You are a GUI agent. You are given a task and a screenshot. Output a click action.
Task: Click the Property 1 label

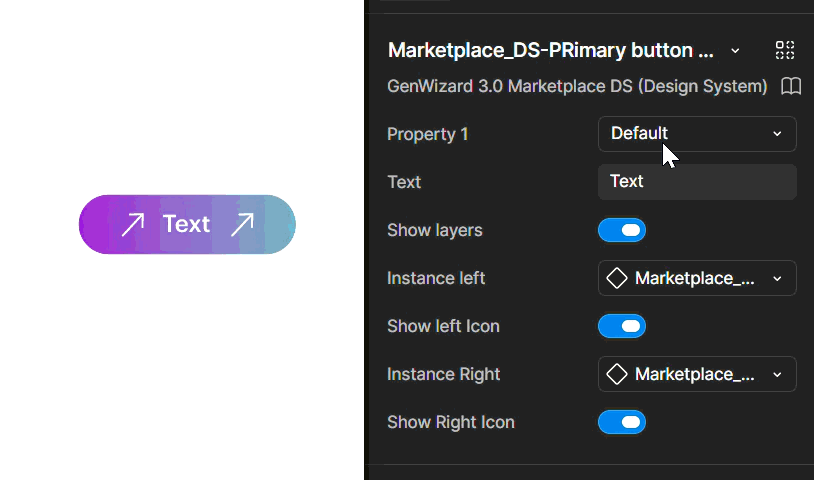point(428,134)
